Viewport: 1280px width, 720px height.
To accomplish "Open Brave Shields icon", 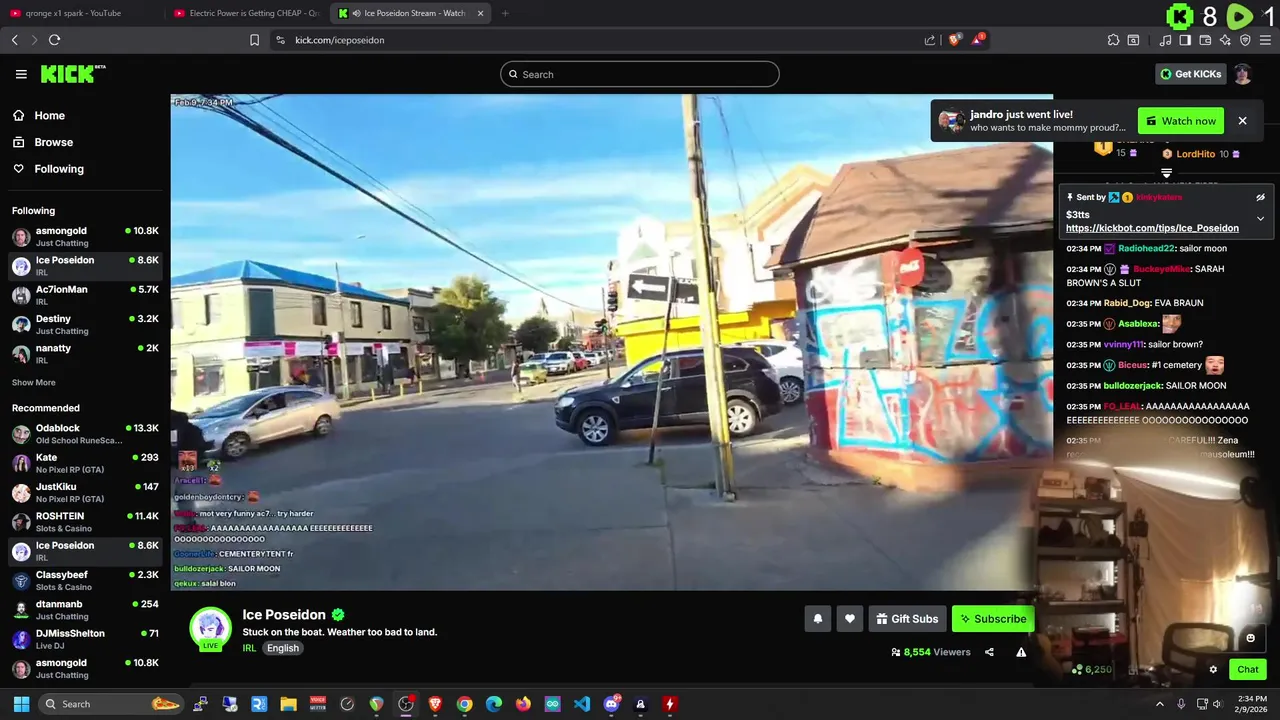I will coord(955,40).
